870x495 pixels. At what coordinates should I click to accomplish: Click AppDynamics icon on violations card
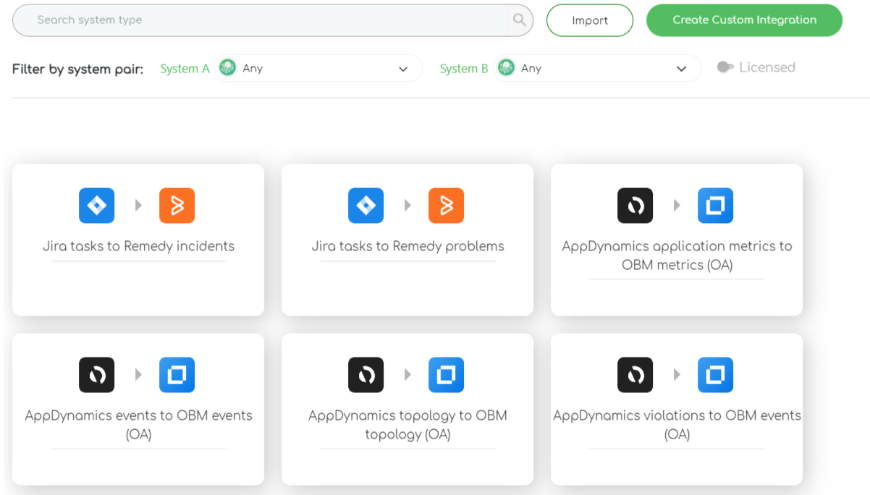(x=635, y=375)
